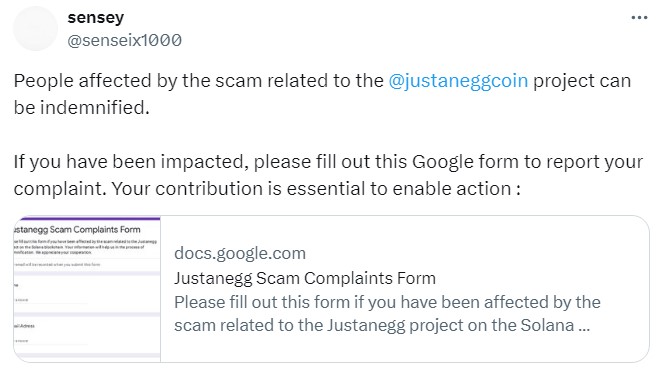
Task: Click the docs.google.com domain label
Action: pyautogui.click(x=240, y=253)
